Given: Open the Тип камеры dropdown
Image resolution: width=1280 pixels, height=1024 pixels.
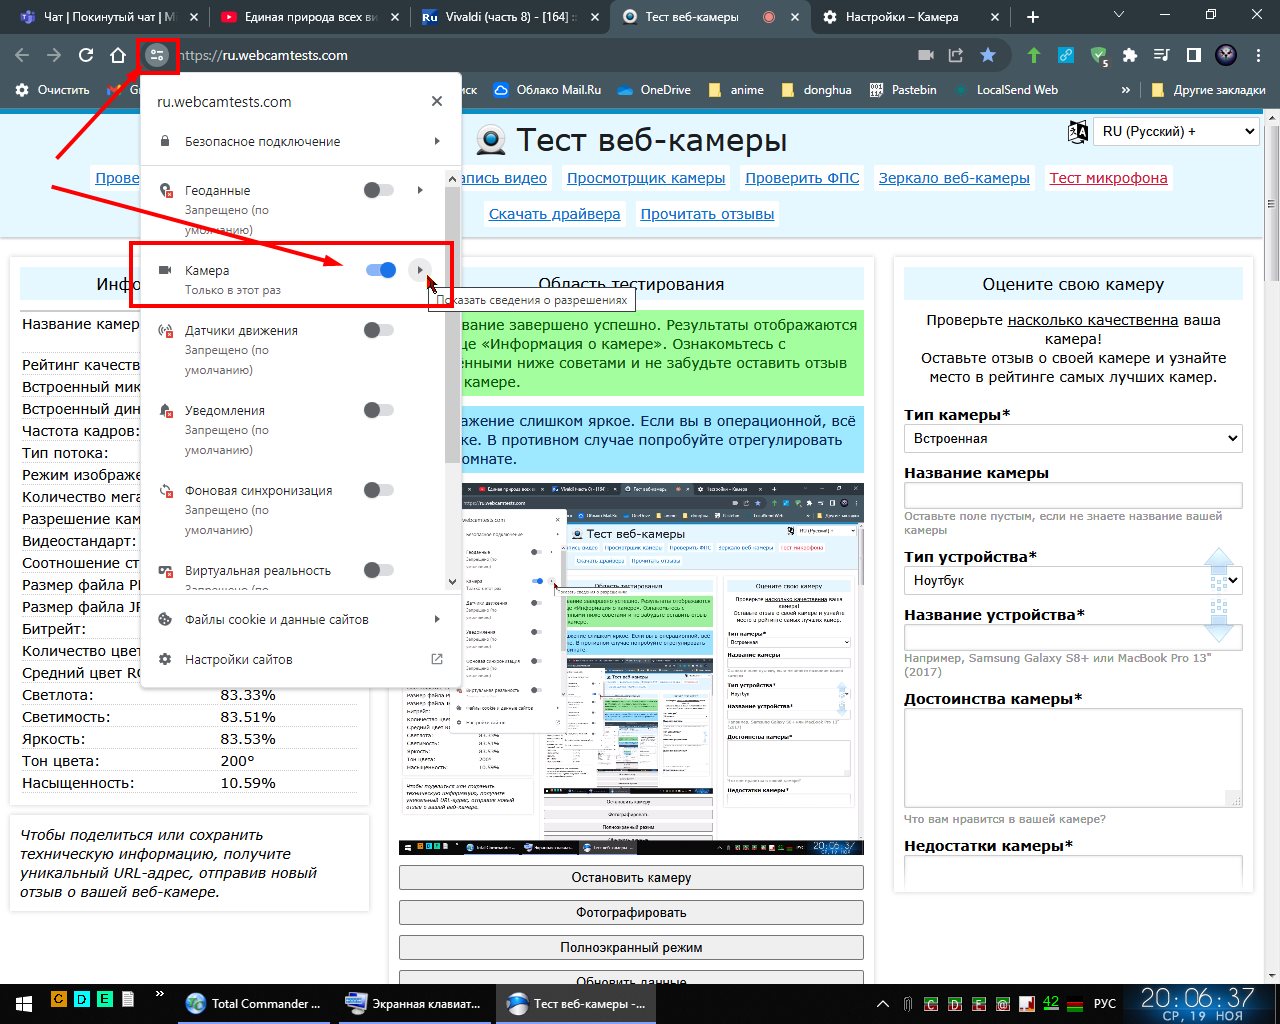Looking at the screenshot, I should pyautogui.click(x=1073, y=438).
